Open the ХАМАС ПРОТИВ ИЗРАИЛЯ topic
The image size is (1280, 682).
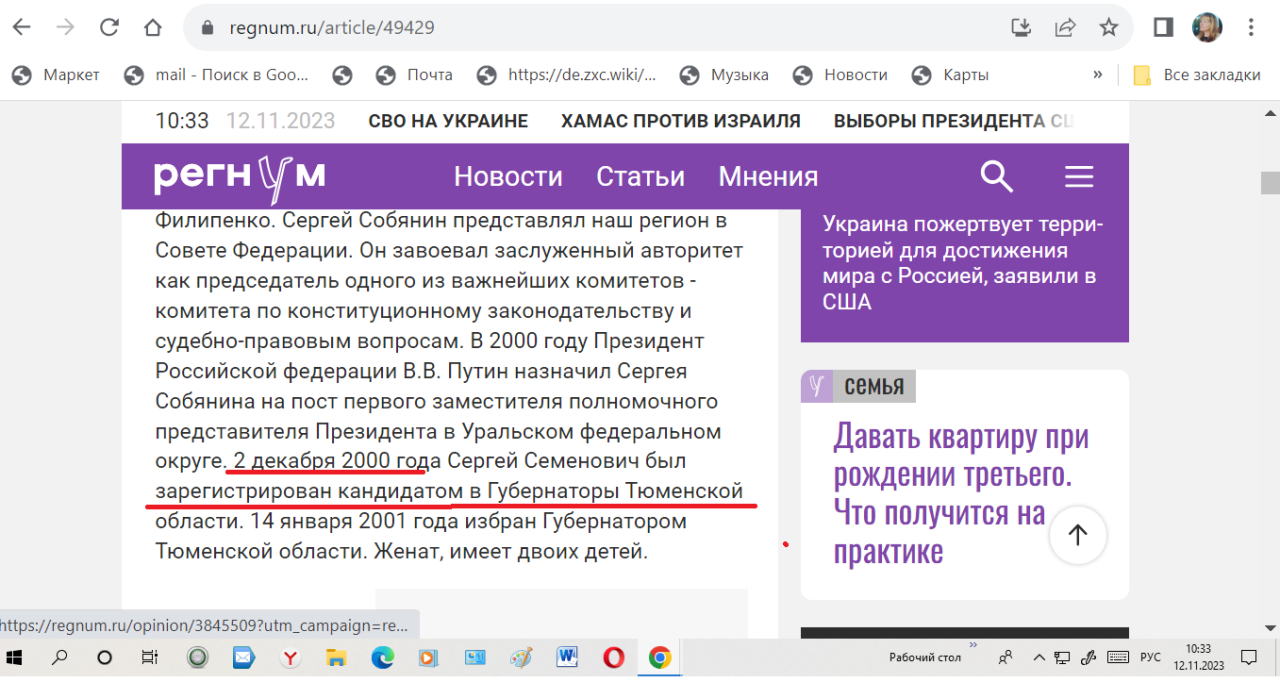[681, 121]
